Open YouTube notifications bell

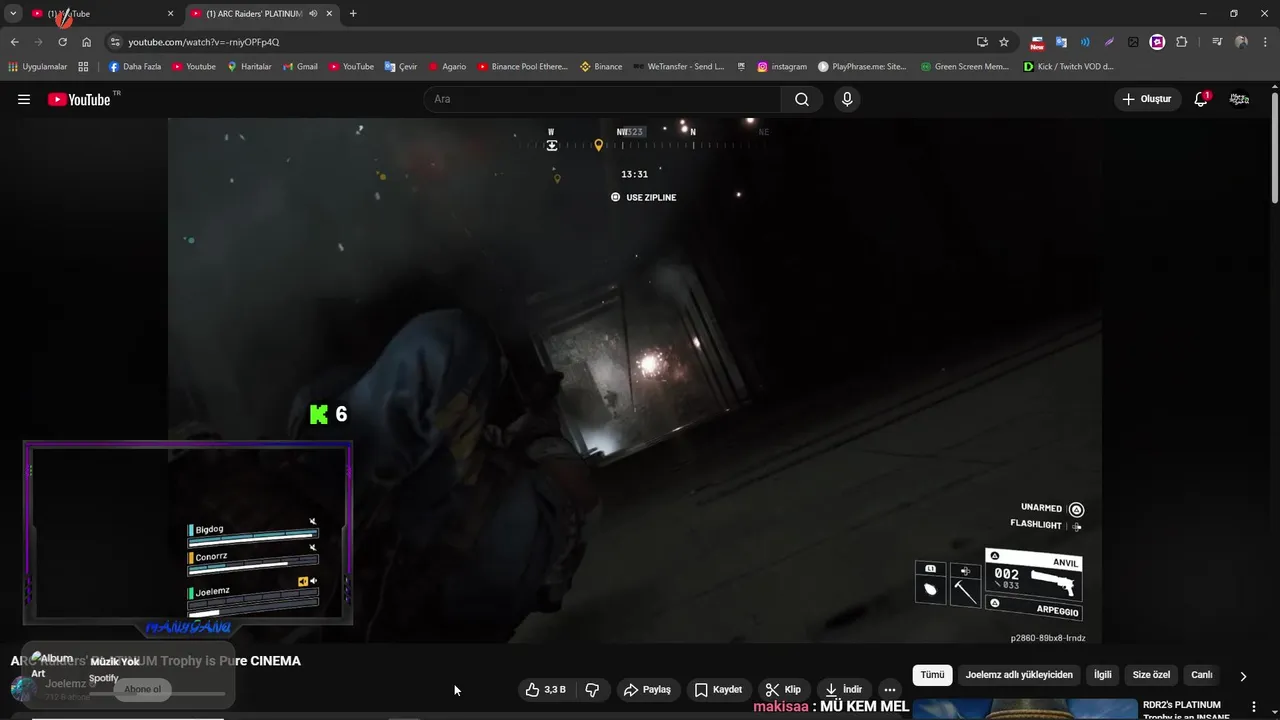(1201, 99)
